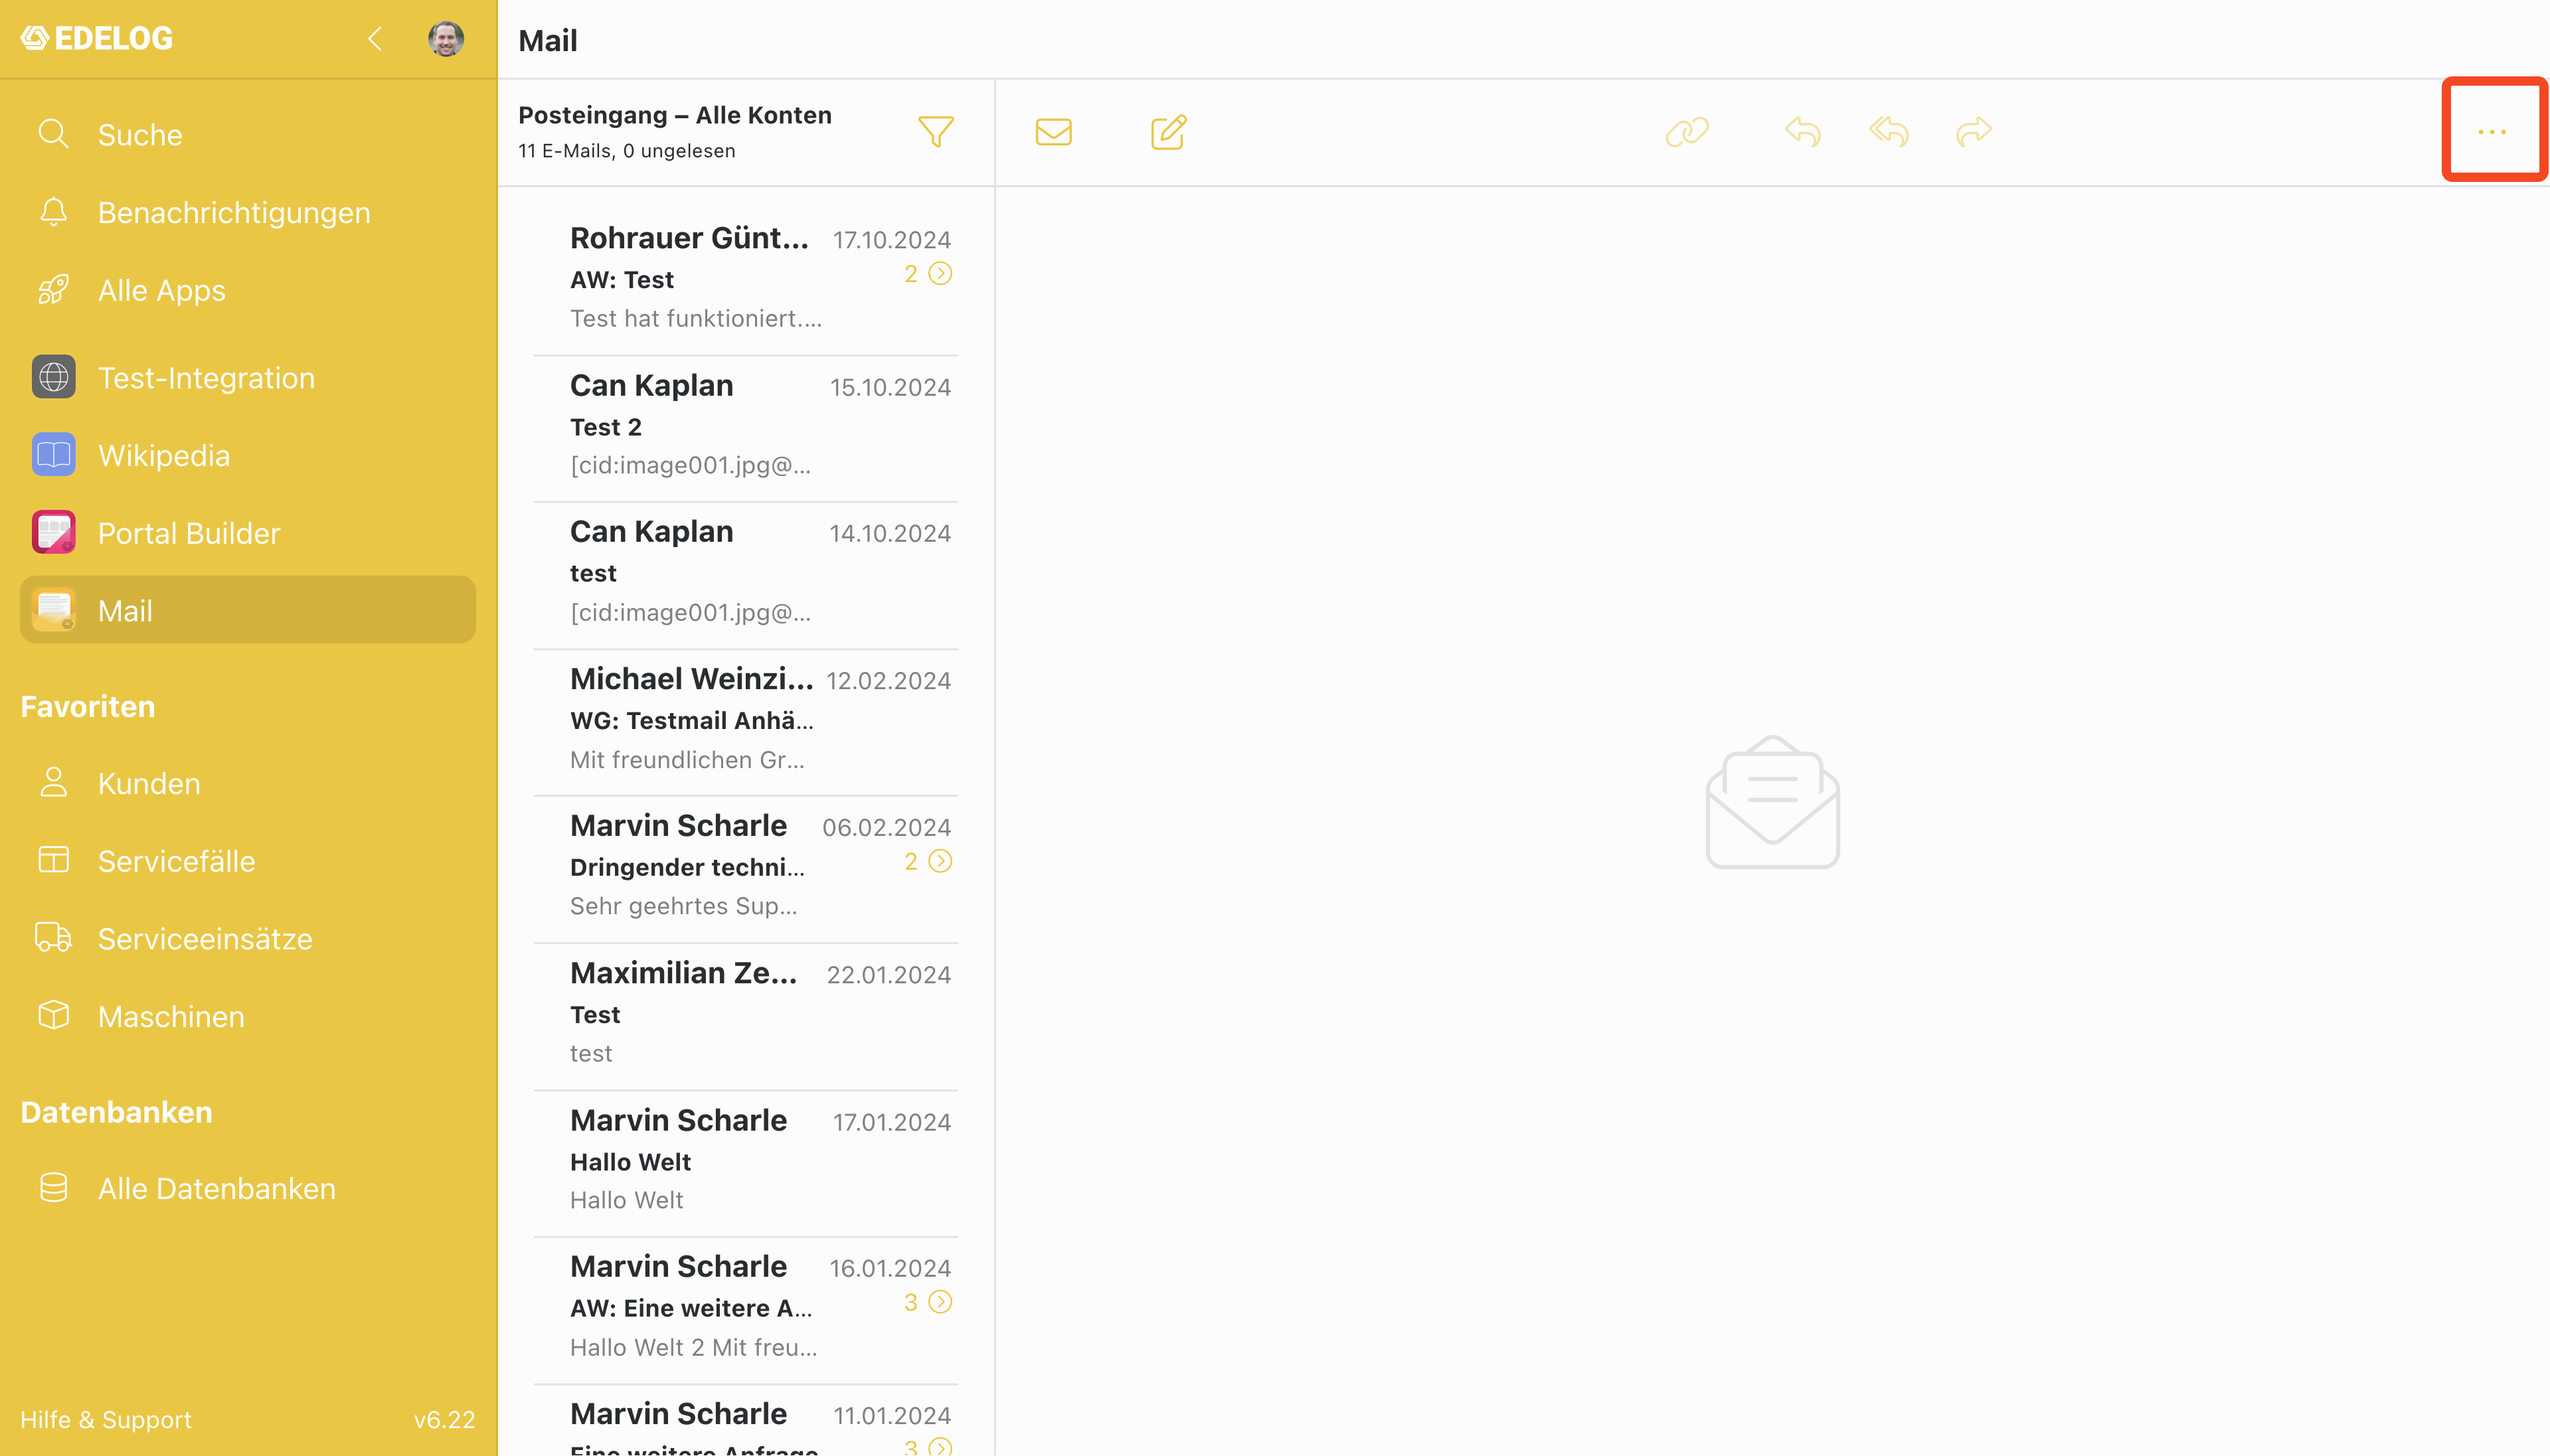Open the mail filter funnel icon
This screenshot has width=2550, height=1456.
click(935, 132)
